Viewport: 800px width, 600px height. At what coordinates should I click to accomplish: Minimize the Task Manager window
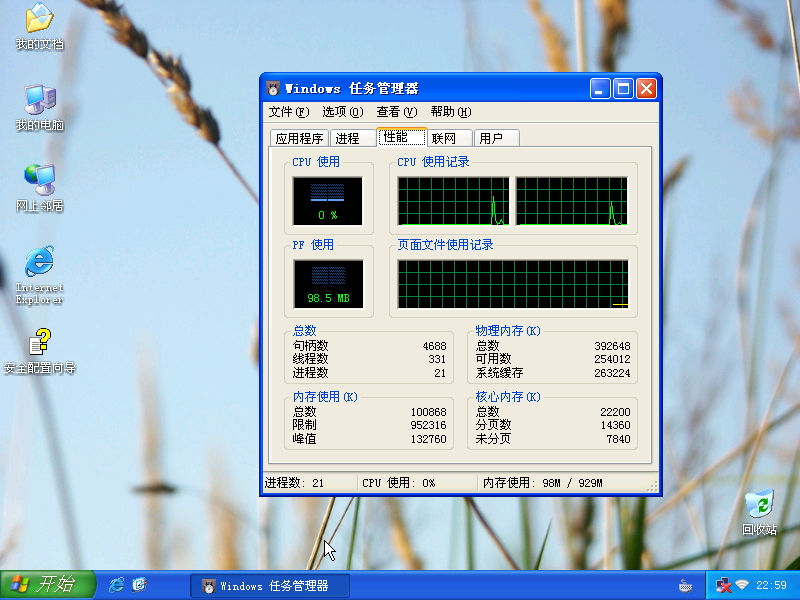[600, 89]
